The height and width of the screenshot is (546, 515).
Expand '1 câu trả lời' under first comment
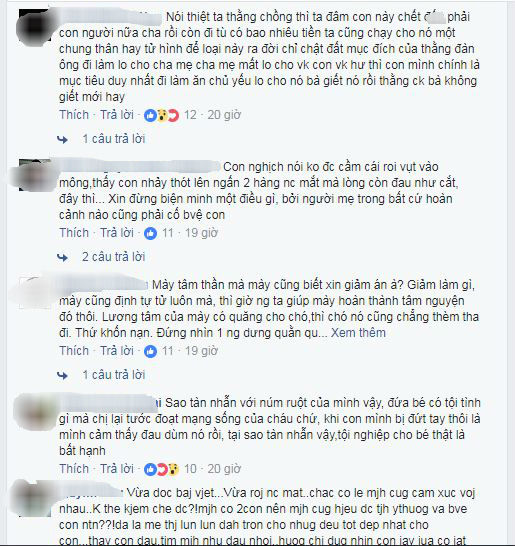[114, 139]
